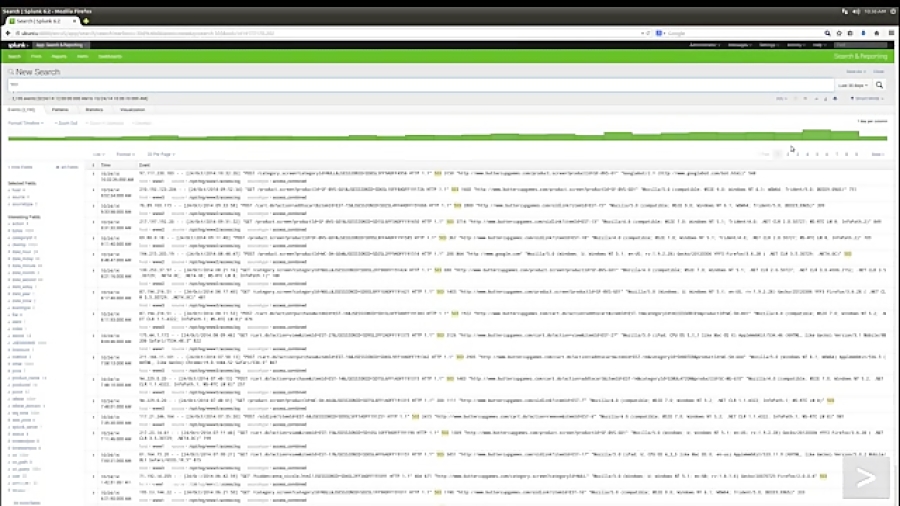Click in the Splunk search query box

point(420,85)
